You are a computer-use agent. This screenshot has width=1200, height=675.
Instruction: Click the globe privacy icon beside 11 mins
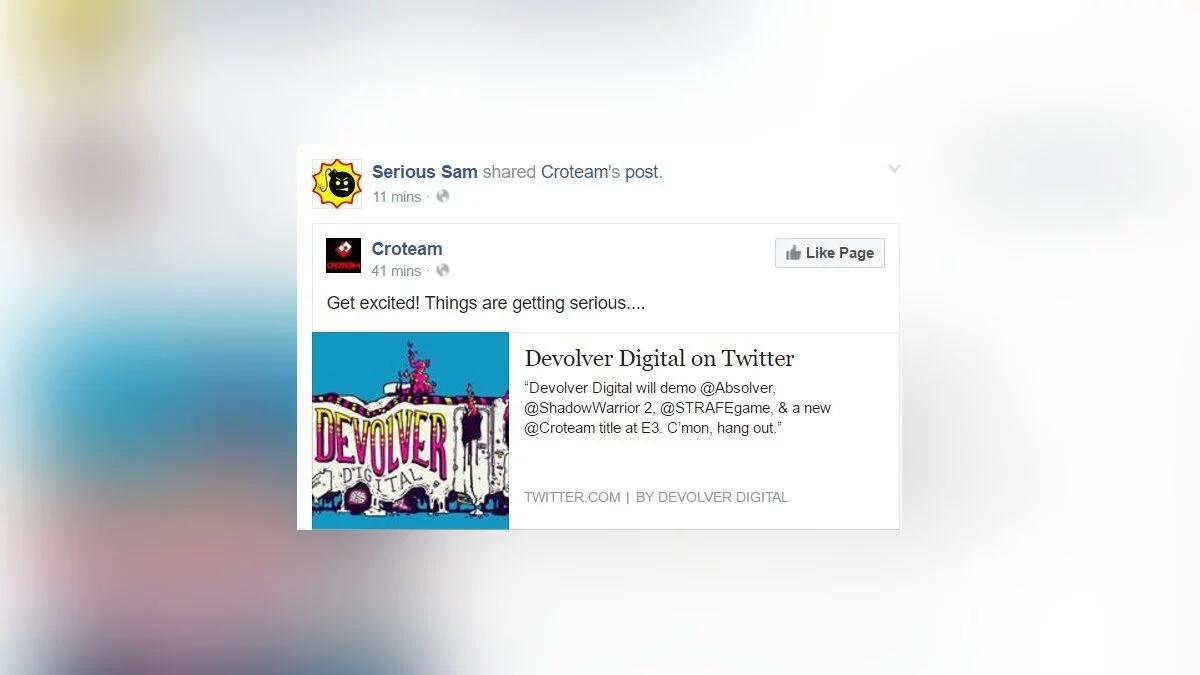tap(442, 196)
